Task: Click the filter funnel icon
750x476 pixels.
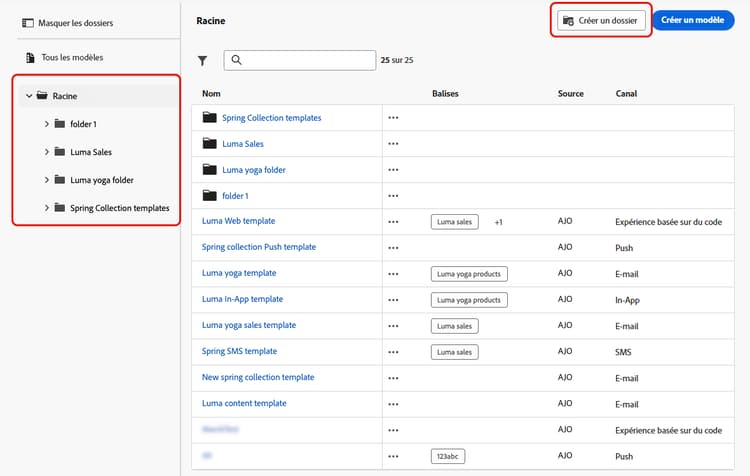Action: 203,60
